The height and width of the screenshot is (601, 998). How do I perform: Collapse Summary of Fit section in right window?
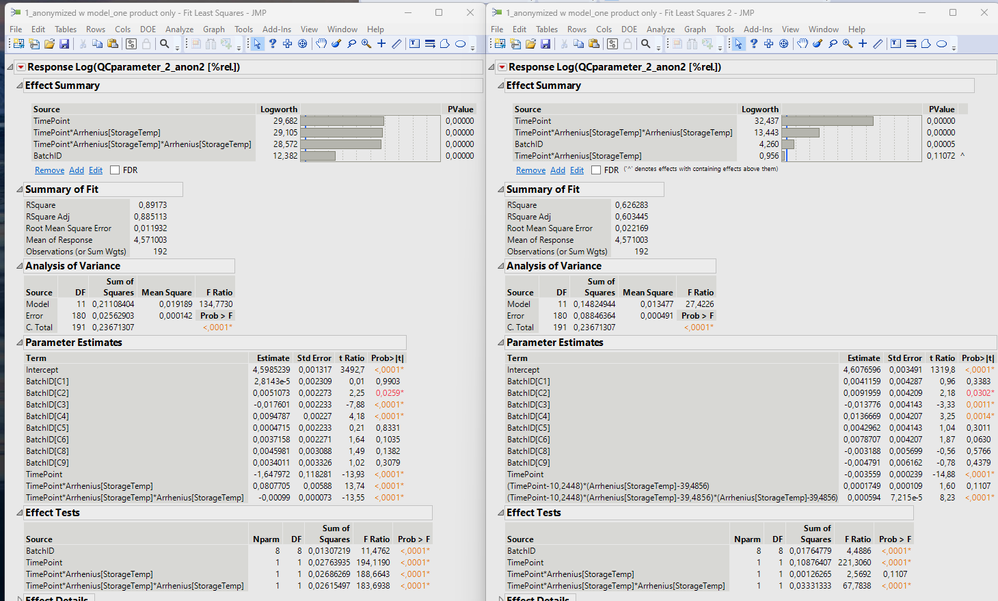(x=499, y=190)
